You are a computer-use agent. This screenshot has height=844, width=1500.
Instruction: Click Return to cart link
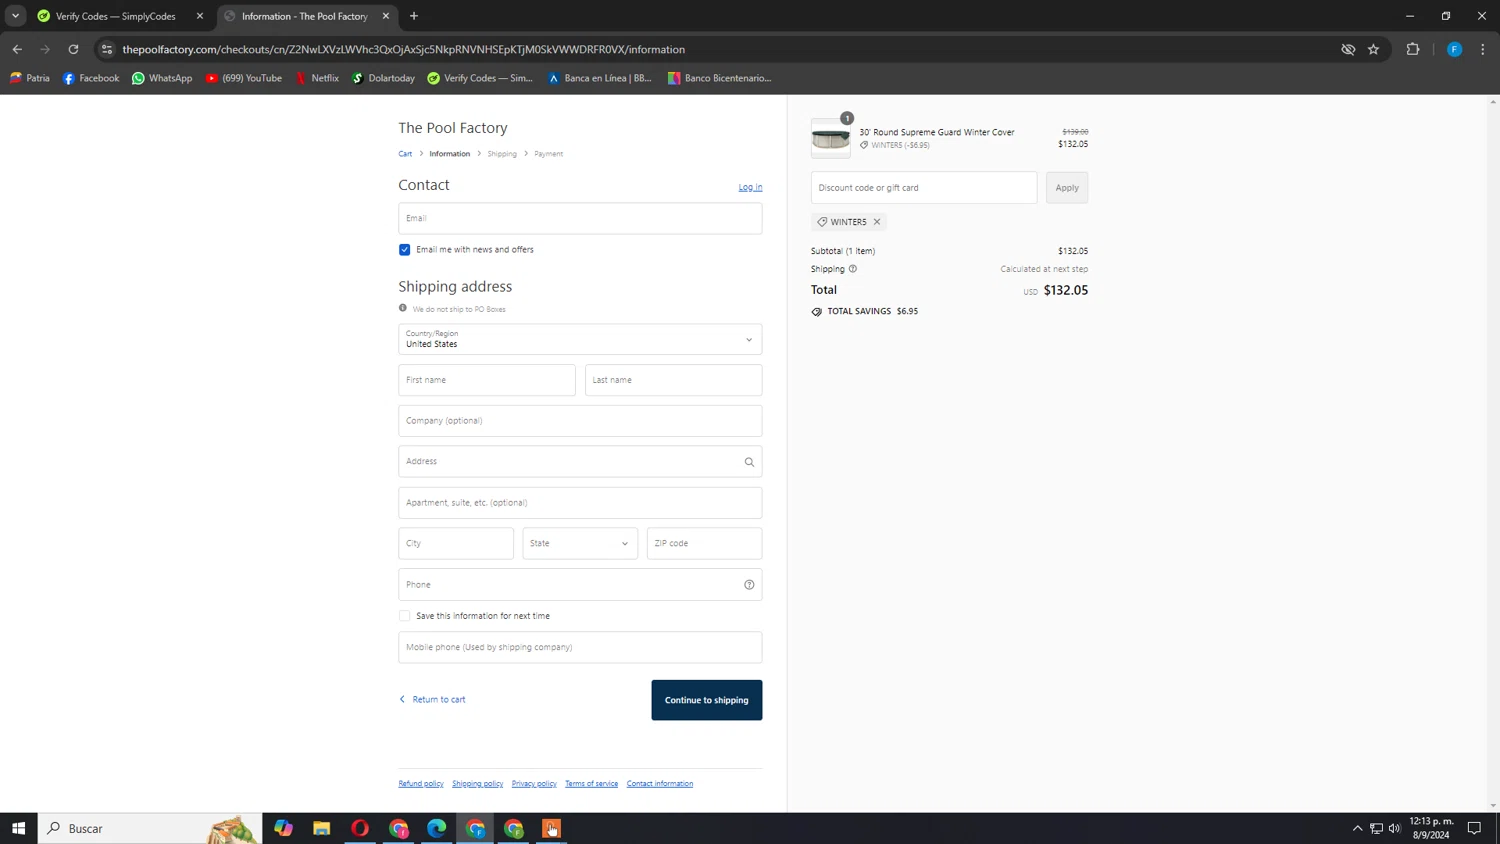(433, 700)
